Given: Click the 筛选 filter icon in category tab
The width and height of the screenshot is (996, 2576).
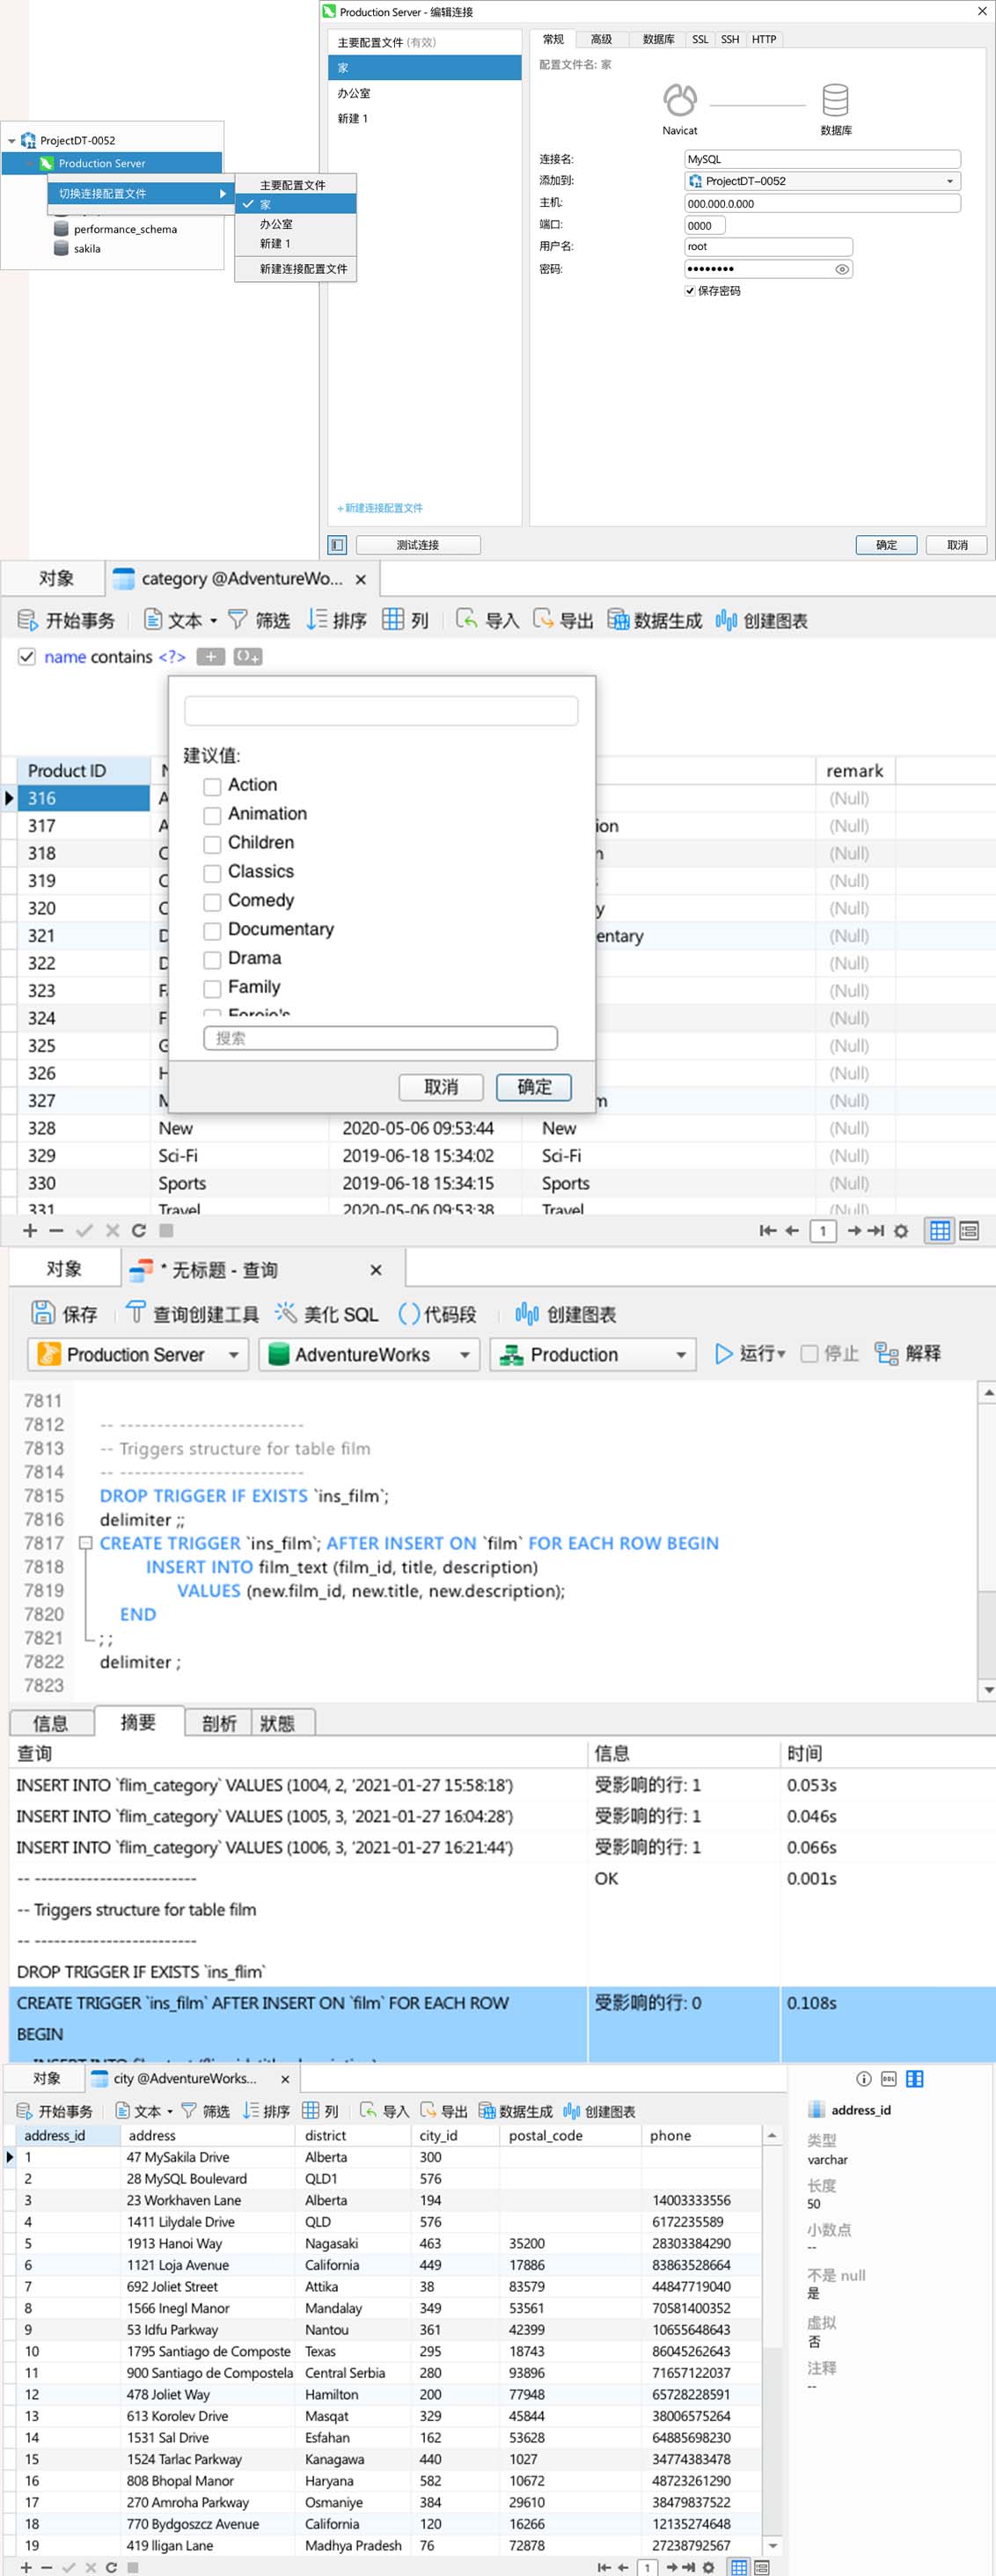Looking at the screenshot, I should tap(238, 620).
